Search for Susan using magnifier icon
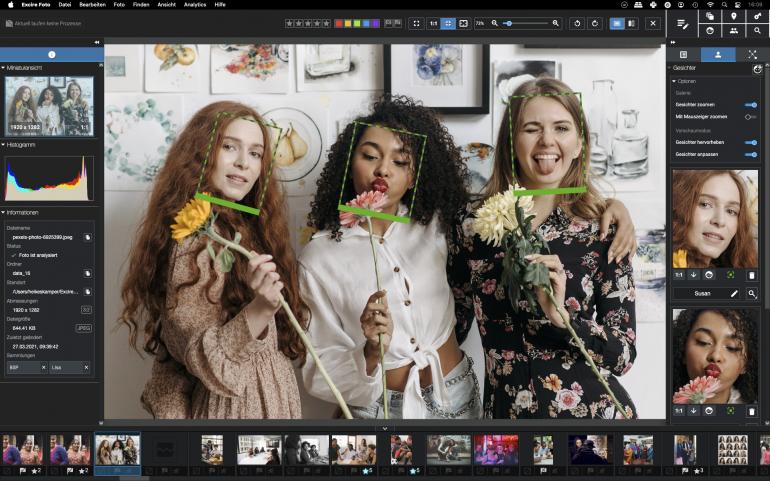This screenshot has width=770, height=481. point(752,293)
